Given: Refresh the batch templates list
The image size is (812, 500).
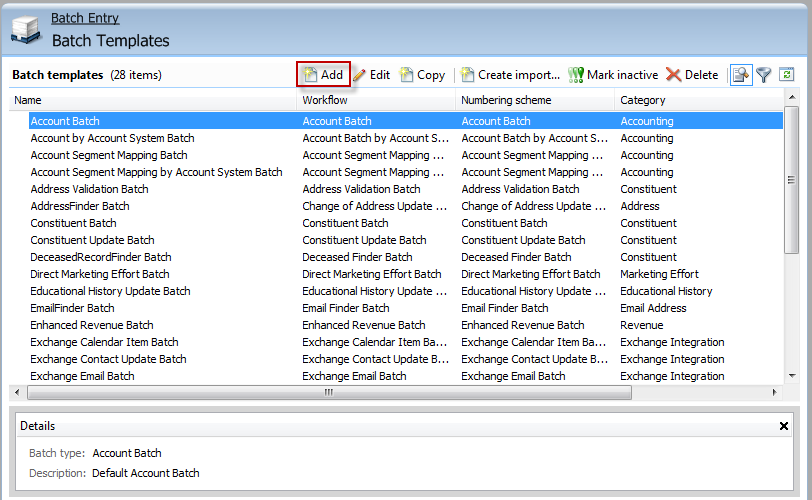Looking at the screenshot, I should point(787,75).
